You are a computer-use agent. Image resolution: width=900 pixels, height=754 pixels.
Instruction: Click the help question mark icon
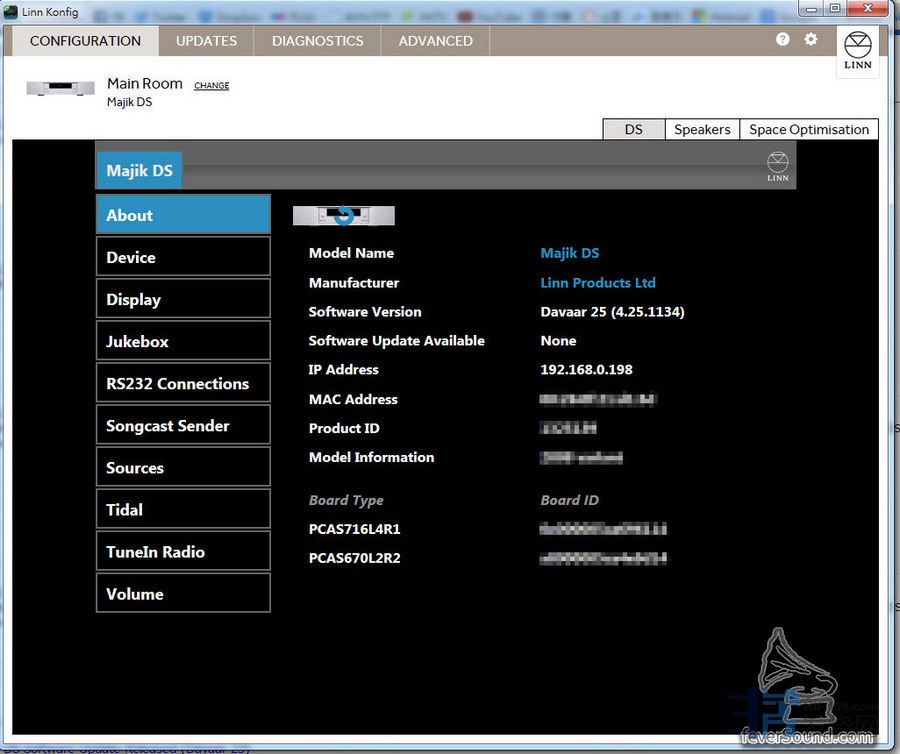[x=782, y=39]
